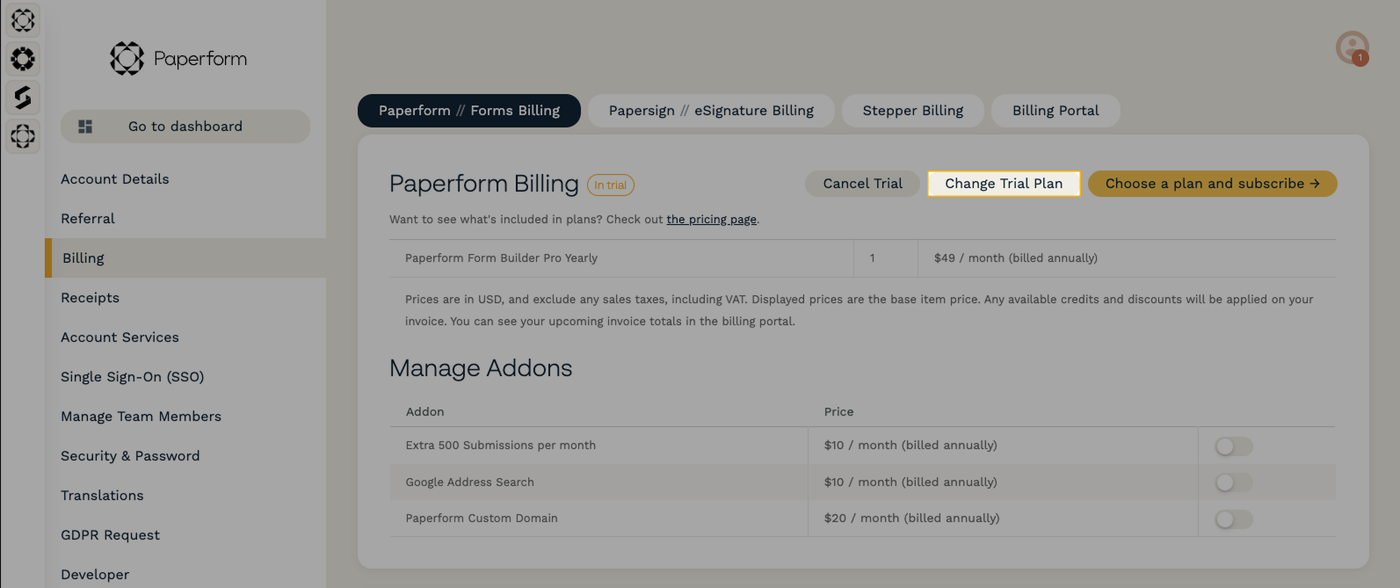
Task: Follow the pricing page link
Action: pyautogui.click(x=711, y=219)
